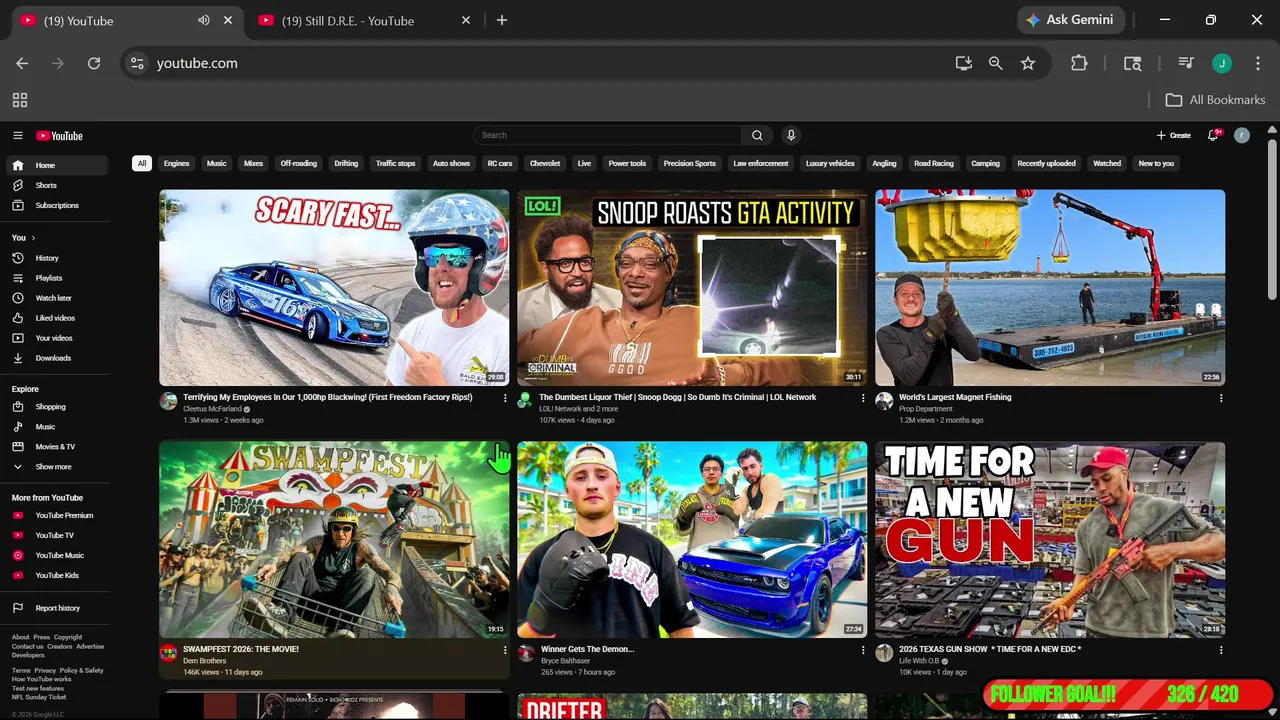The width and height of the screenshot is (1280, 720).
Task: Open All Bookmarks folder
Action: coord(1216,100)
